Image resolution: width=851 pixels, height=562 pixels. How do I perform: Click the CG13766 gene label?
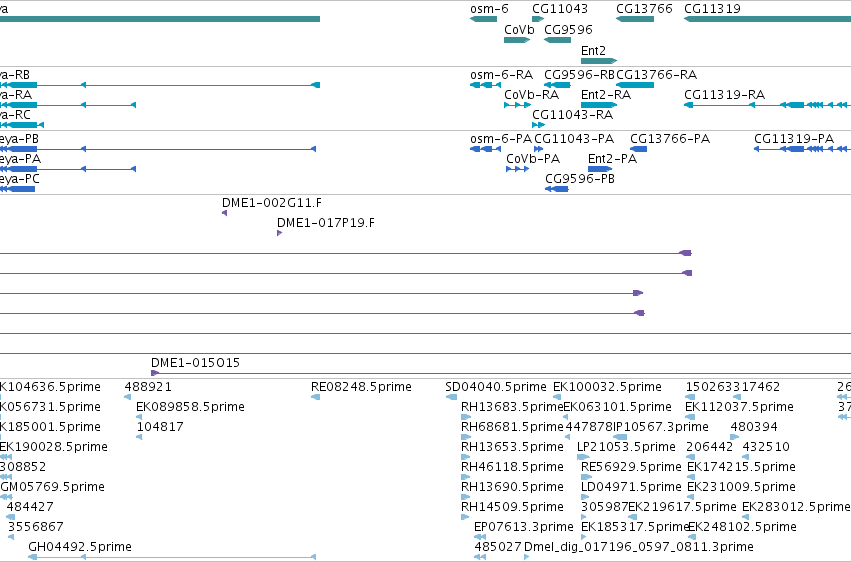(x=644, y=9)
